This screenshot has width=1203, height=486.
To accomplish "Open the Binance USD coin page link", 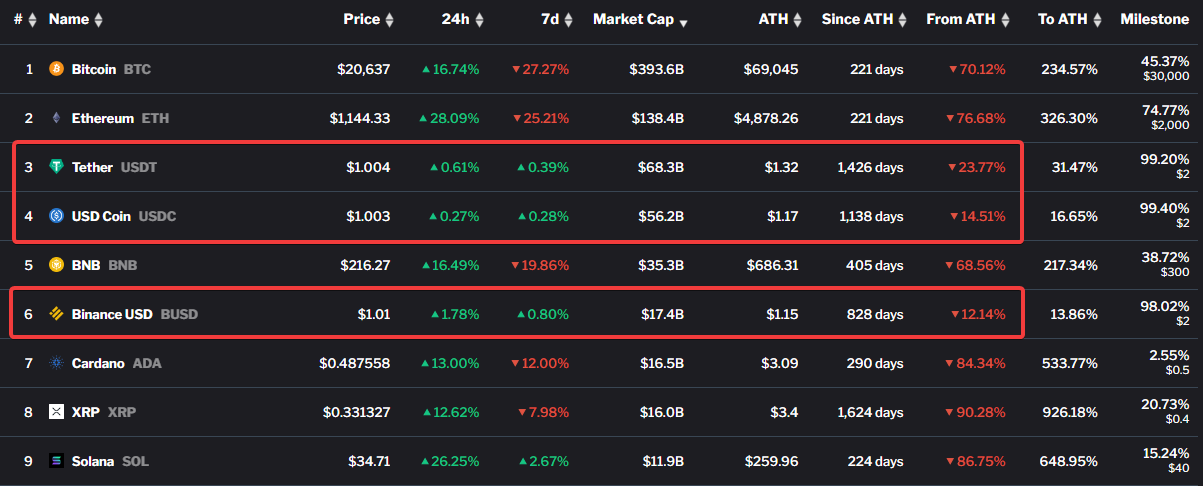I will click(135, 314).
